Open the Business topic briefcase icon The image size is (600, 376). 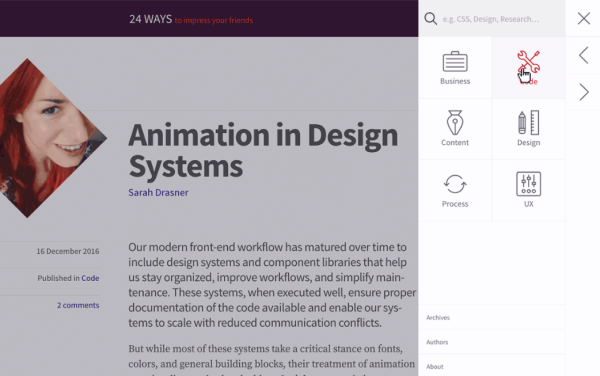point(455,62)
